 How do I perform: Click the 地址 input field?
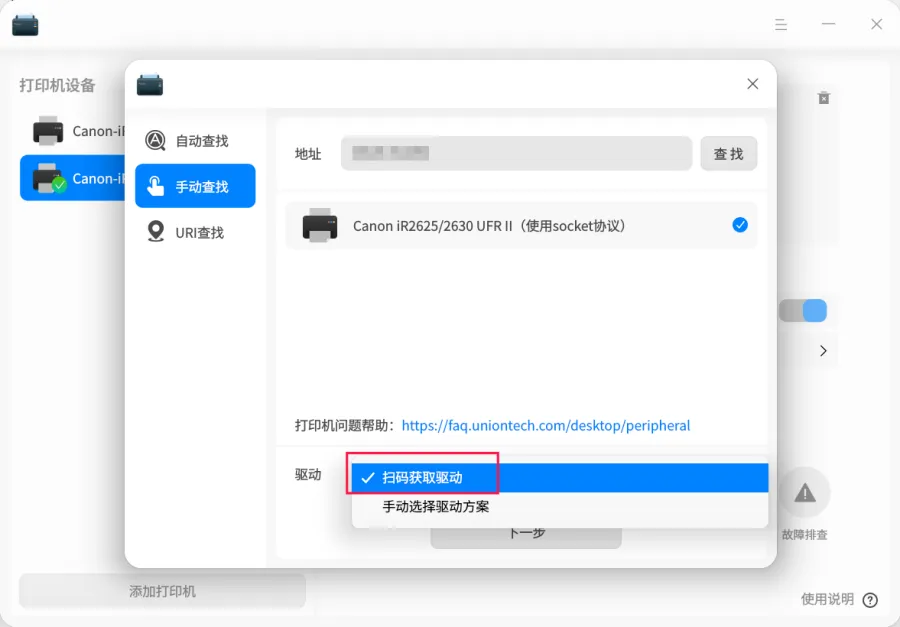(x=516, y=153)
